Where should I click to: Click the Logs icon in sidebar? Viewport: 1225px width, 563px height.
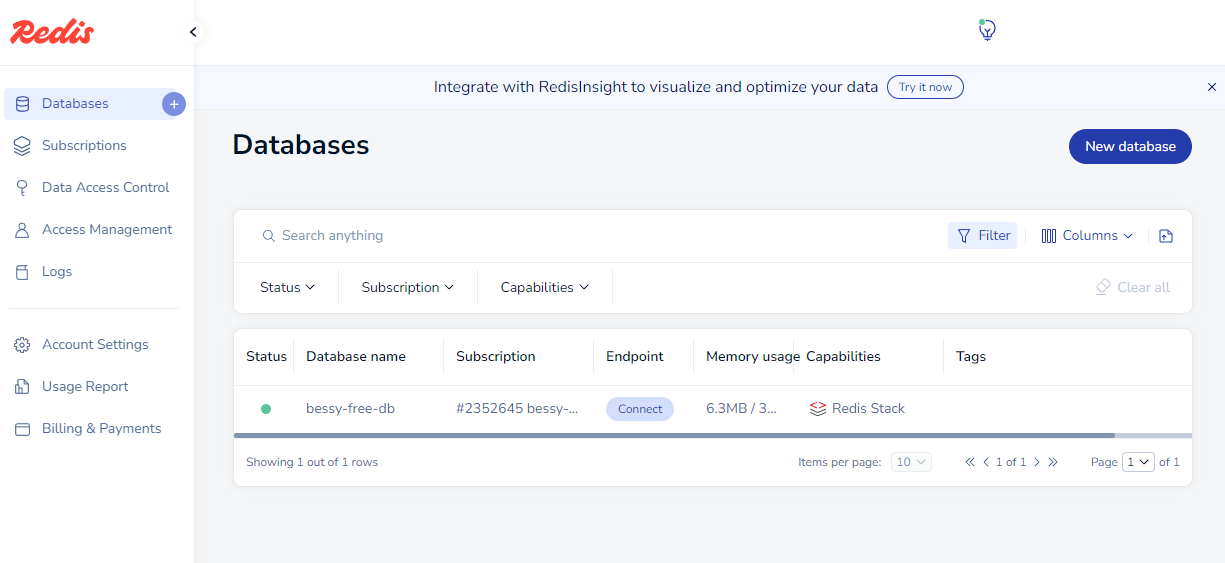click(x=22, y=271)
